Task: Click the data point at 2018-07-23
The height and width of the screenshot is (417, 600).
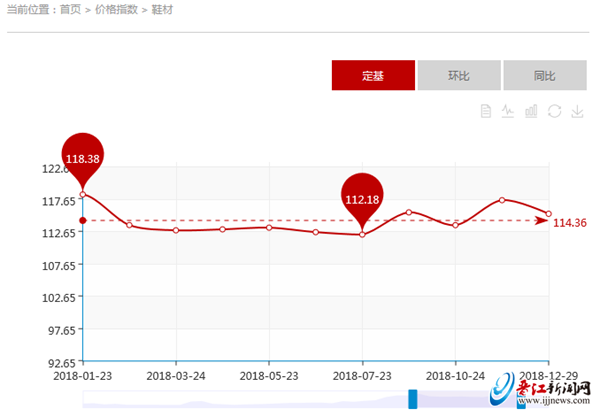Action: [362, 234]
